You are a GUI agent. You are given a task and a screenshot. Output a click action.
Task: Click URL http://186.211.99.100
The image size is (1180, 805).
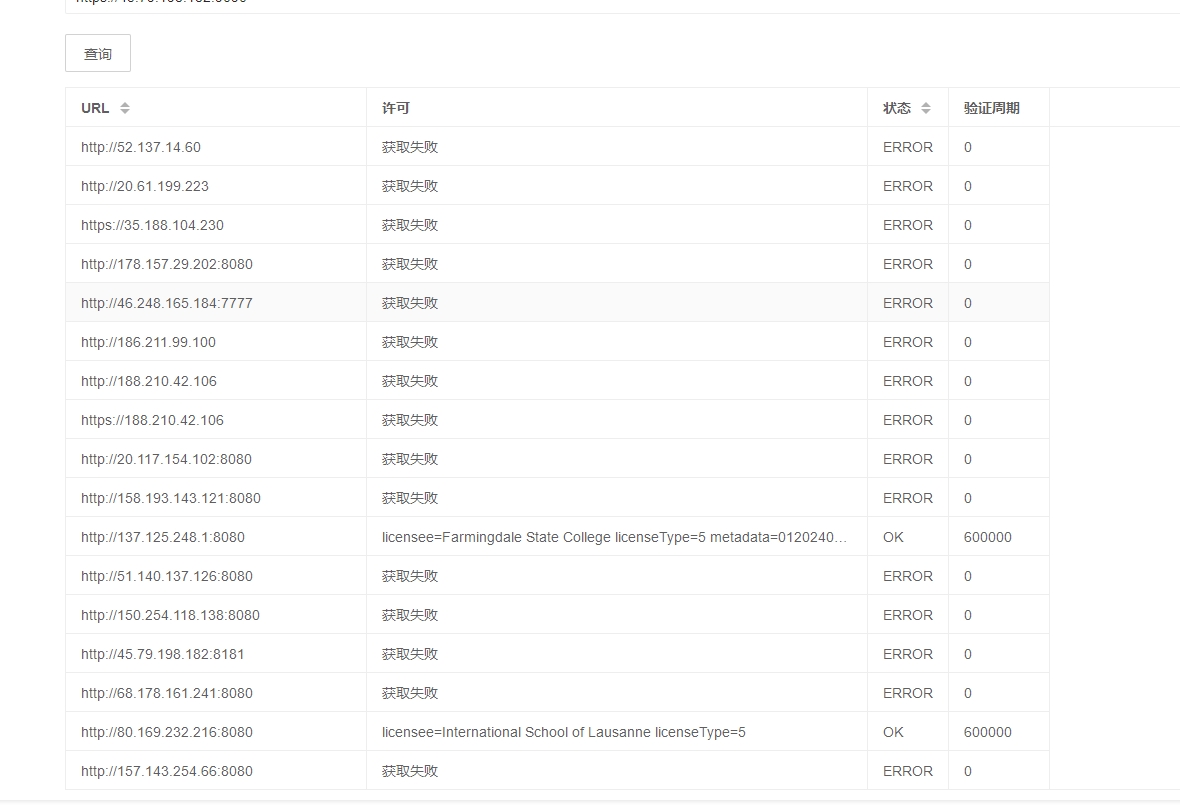tap(148, 342)
